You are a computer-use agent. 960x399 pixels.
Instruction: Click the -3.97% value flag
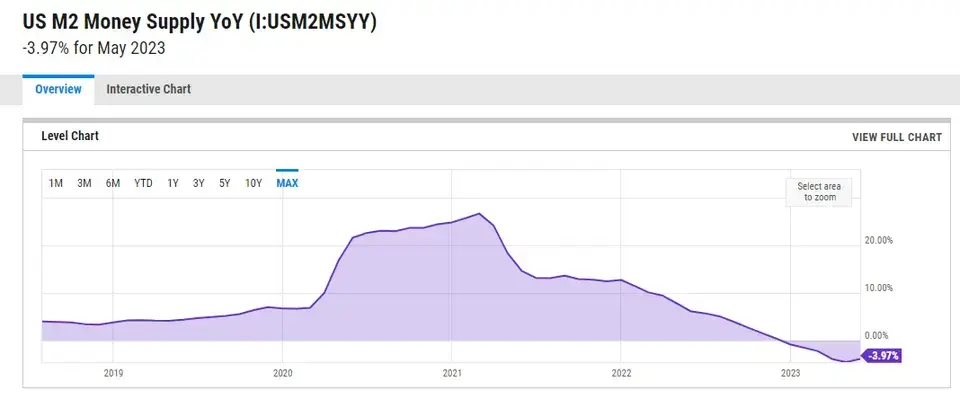click(881, 356)
